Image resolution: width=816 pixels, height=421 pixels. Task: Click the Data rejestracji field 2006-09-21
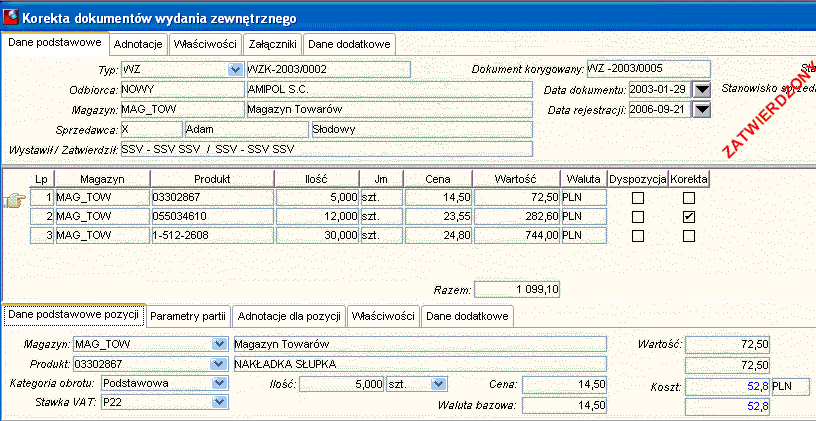click(660, 110)
